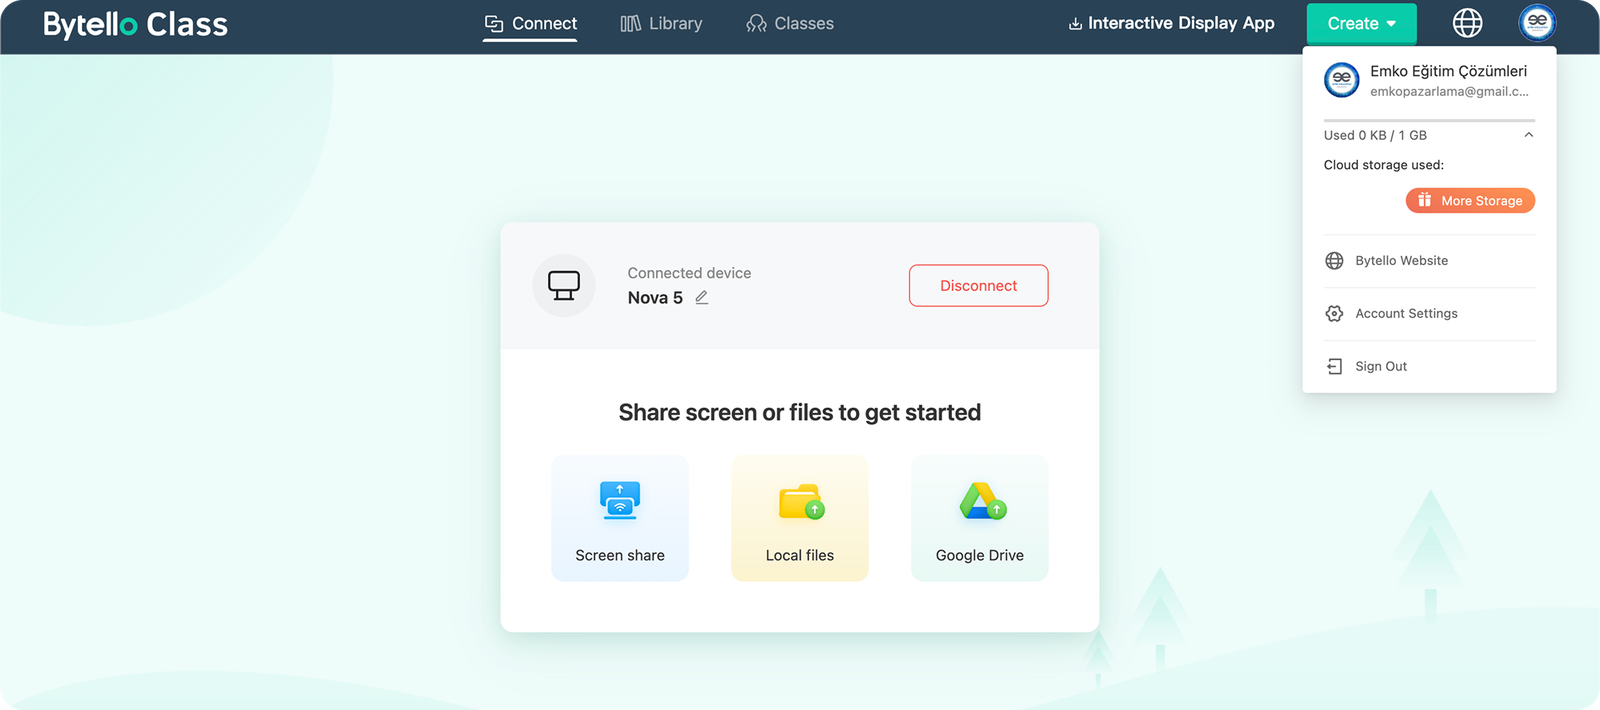Collapse the storage usage chevron

click(1528, 135)
